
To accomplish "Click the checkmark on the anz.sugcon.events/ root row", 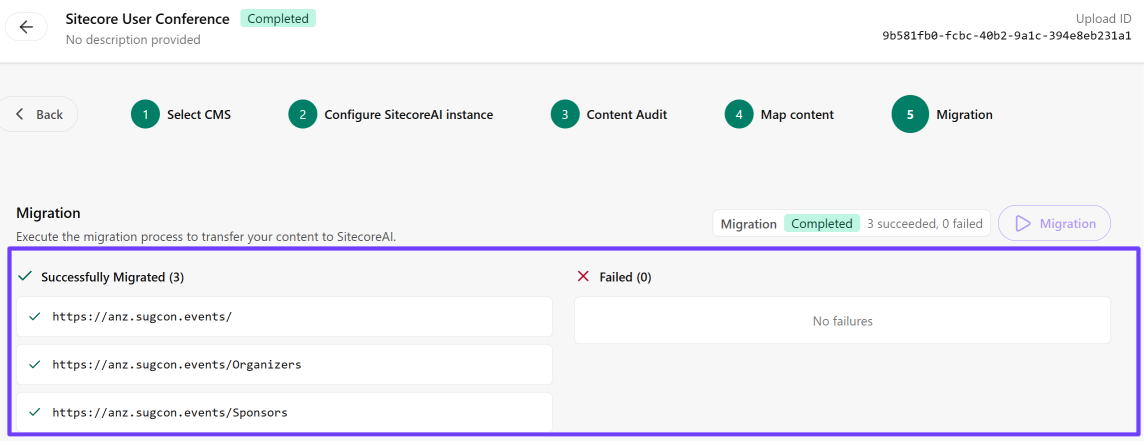I will click(x=34, y=316).
